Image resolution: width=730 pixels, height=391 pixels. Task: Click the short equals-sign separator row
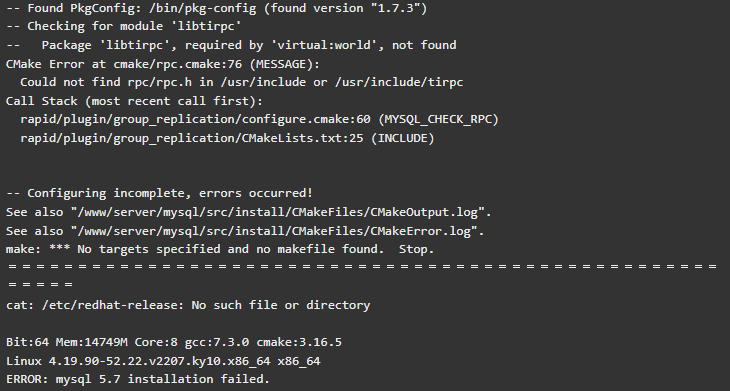[41, 284]
